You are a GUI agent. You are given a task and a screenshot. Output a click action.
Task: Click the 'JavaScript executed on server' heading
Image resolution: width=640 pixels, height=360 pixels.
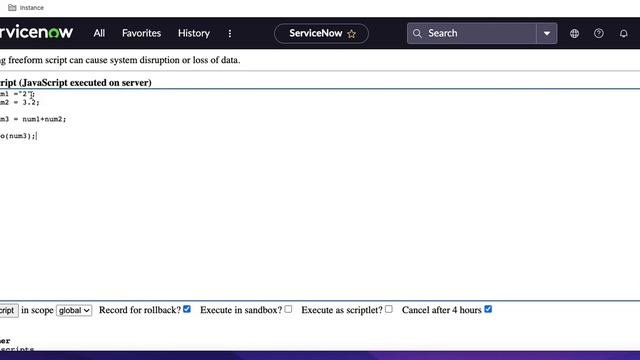(76, 82)
